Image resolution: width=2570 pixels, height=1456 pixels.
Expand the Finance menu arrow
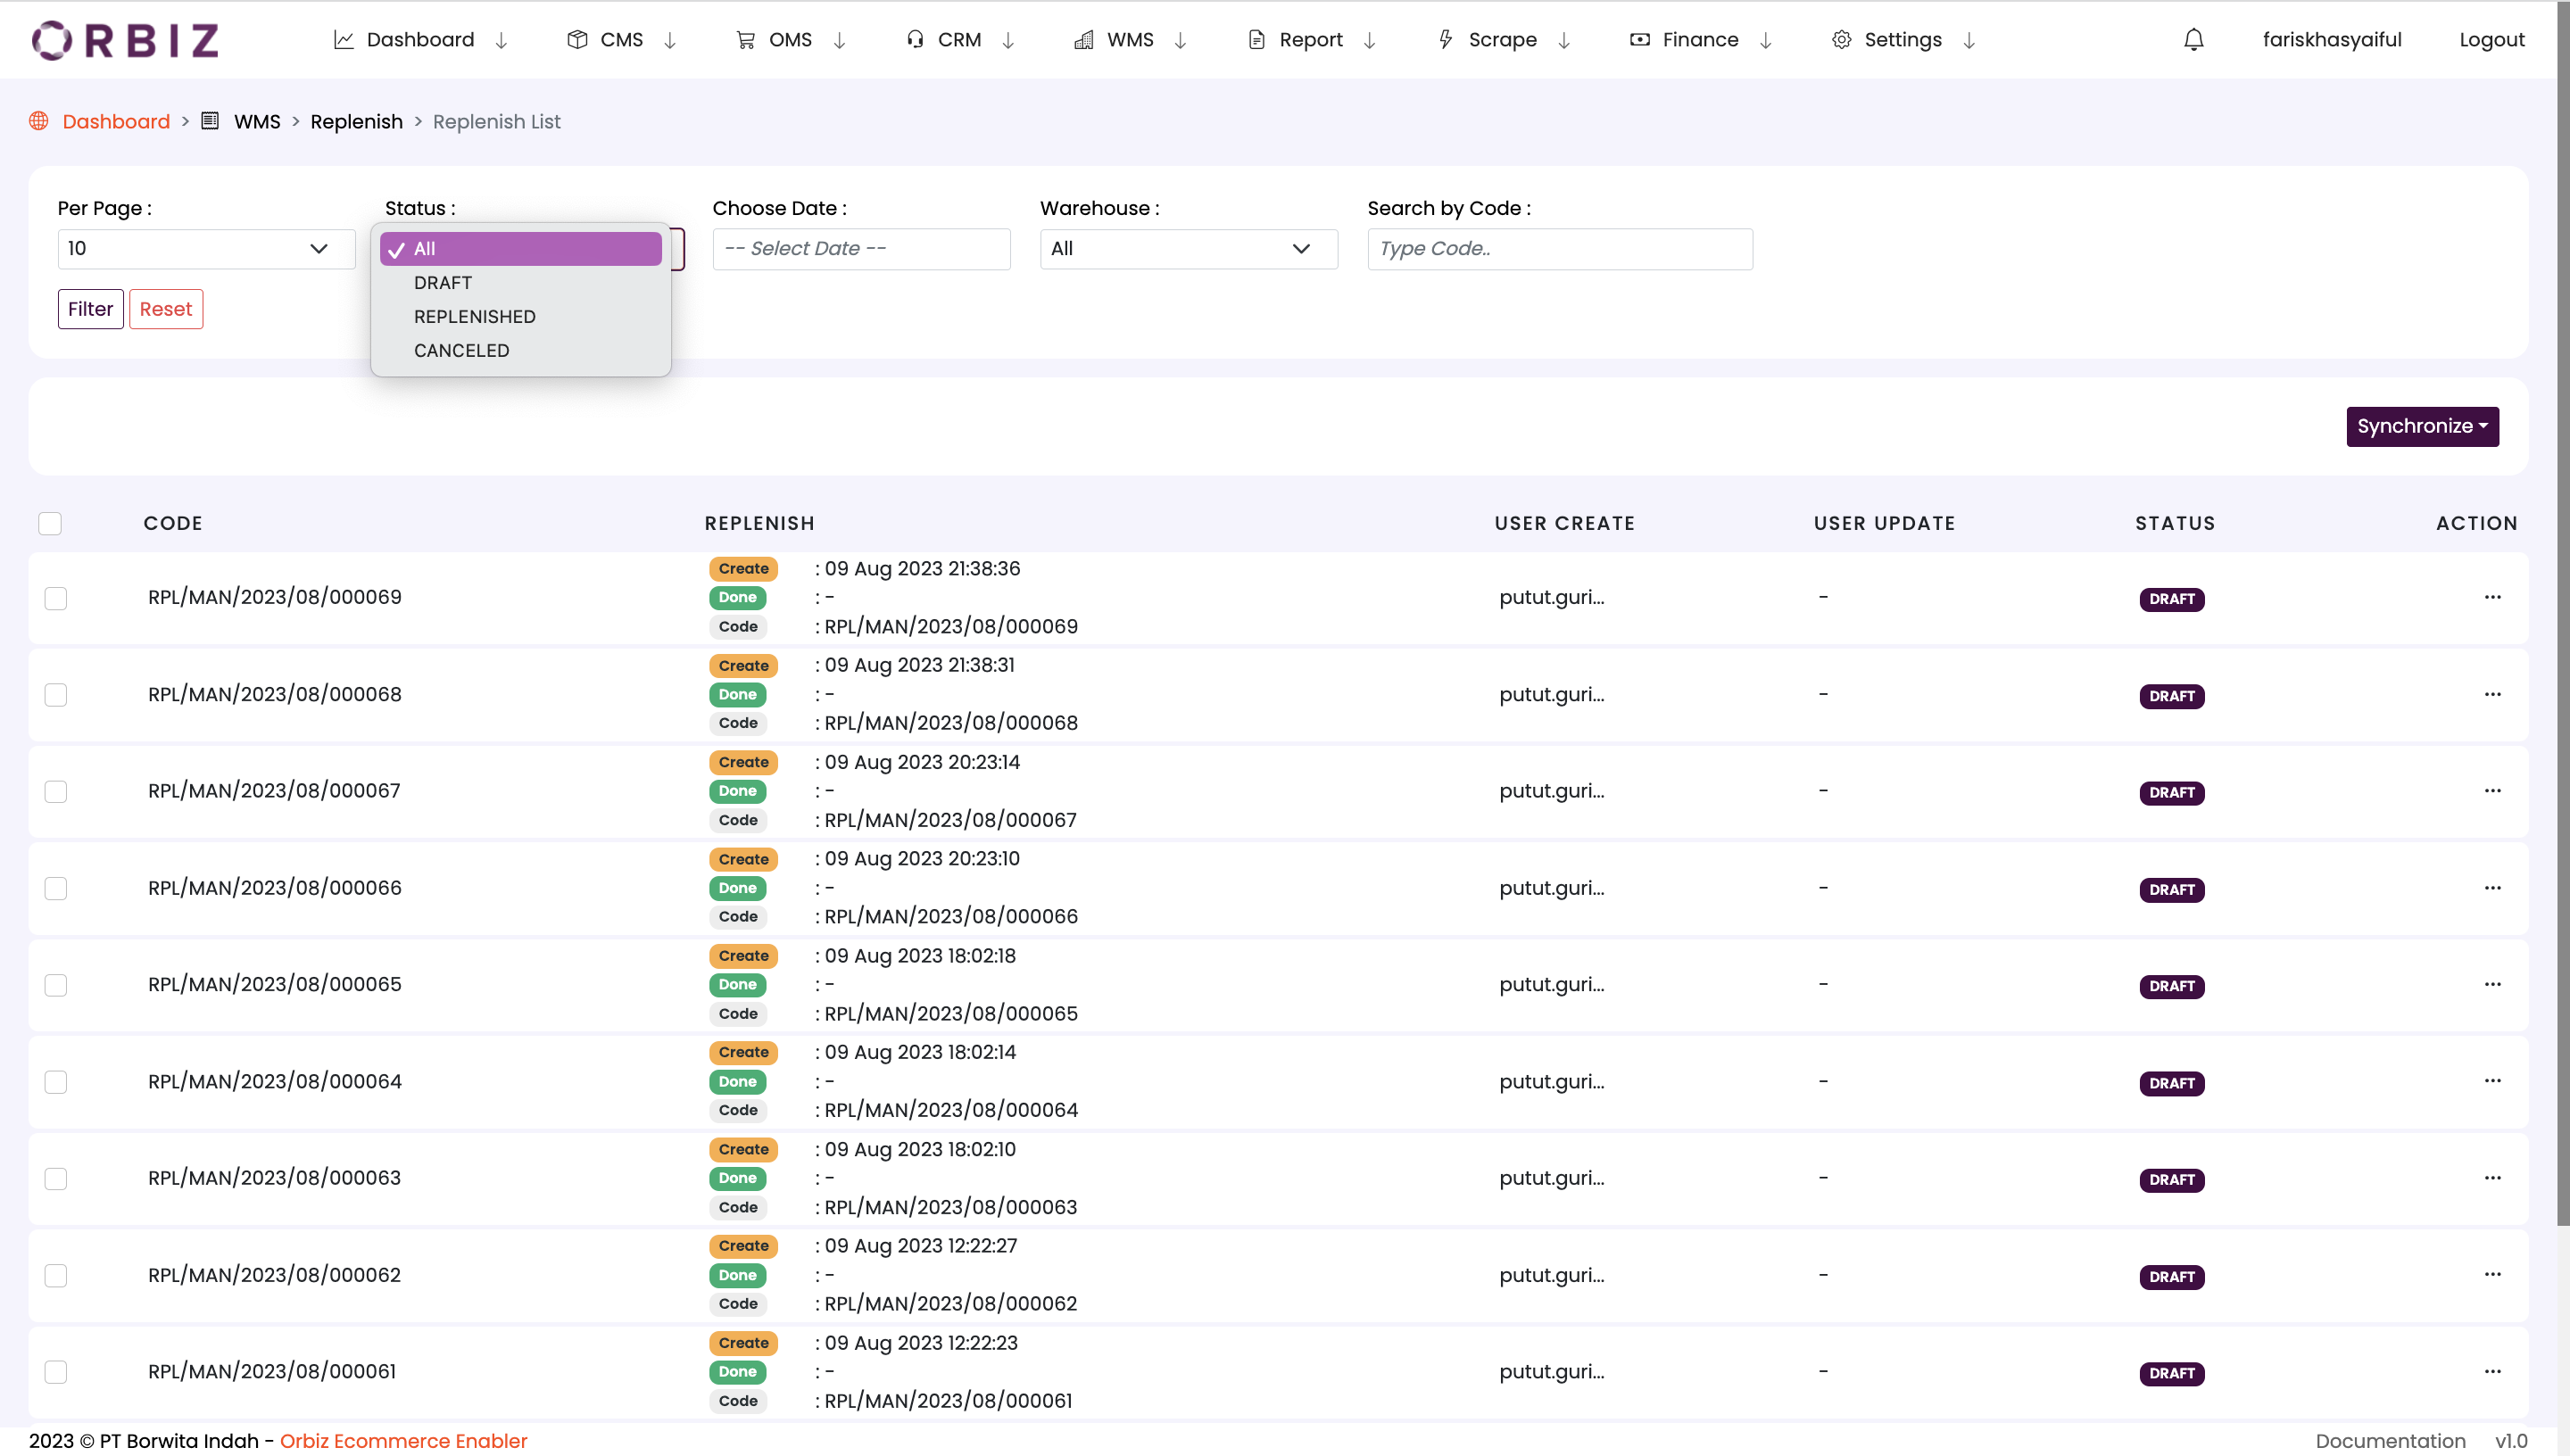pyautogui.click(x=1766, y=40)
